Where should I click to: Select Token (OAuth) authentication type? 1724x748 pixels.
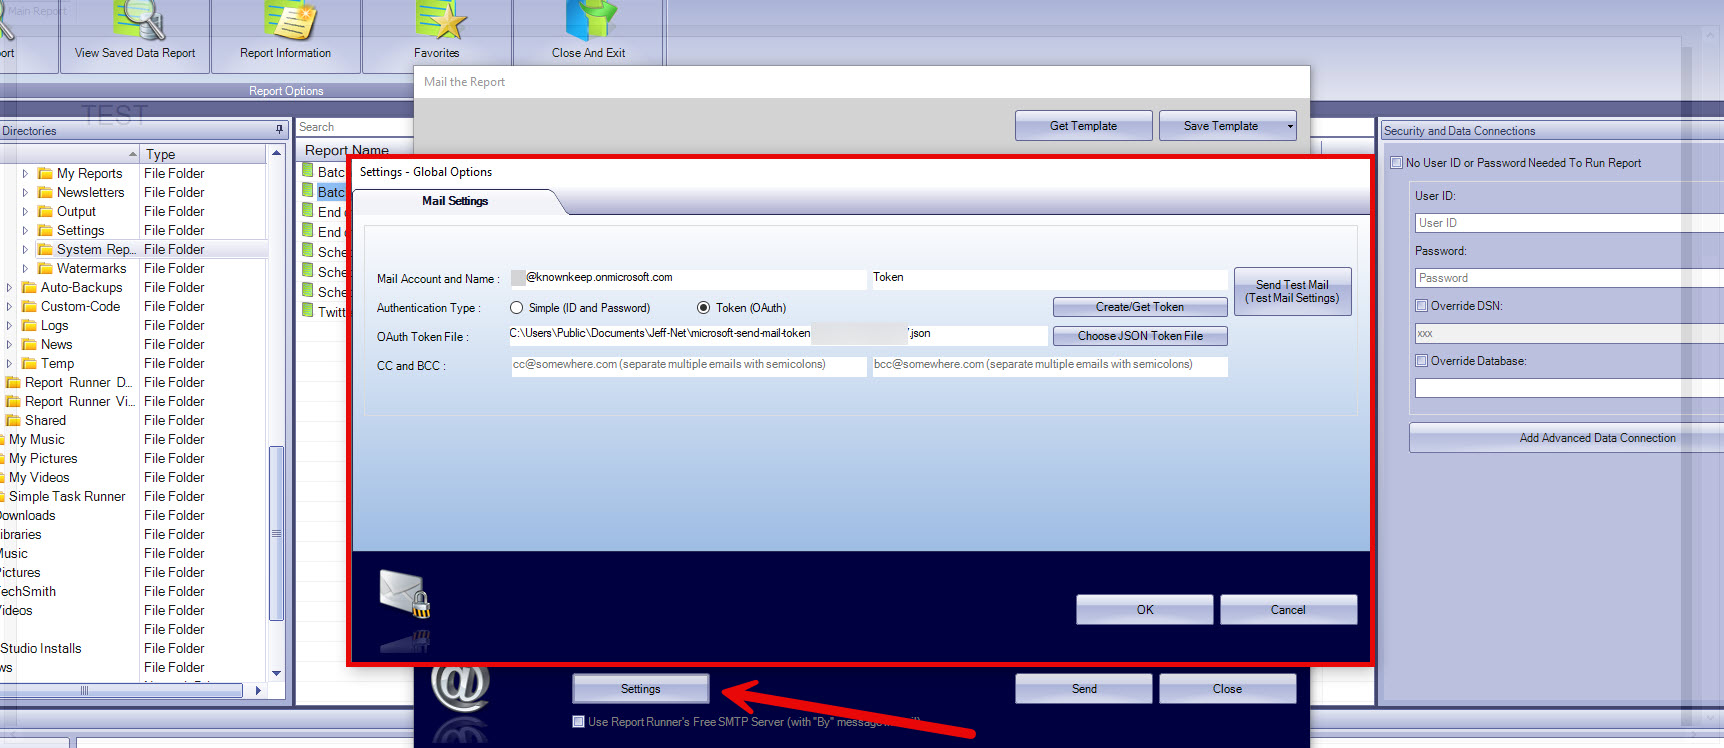[704, 308]
